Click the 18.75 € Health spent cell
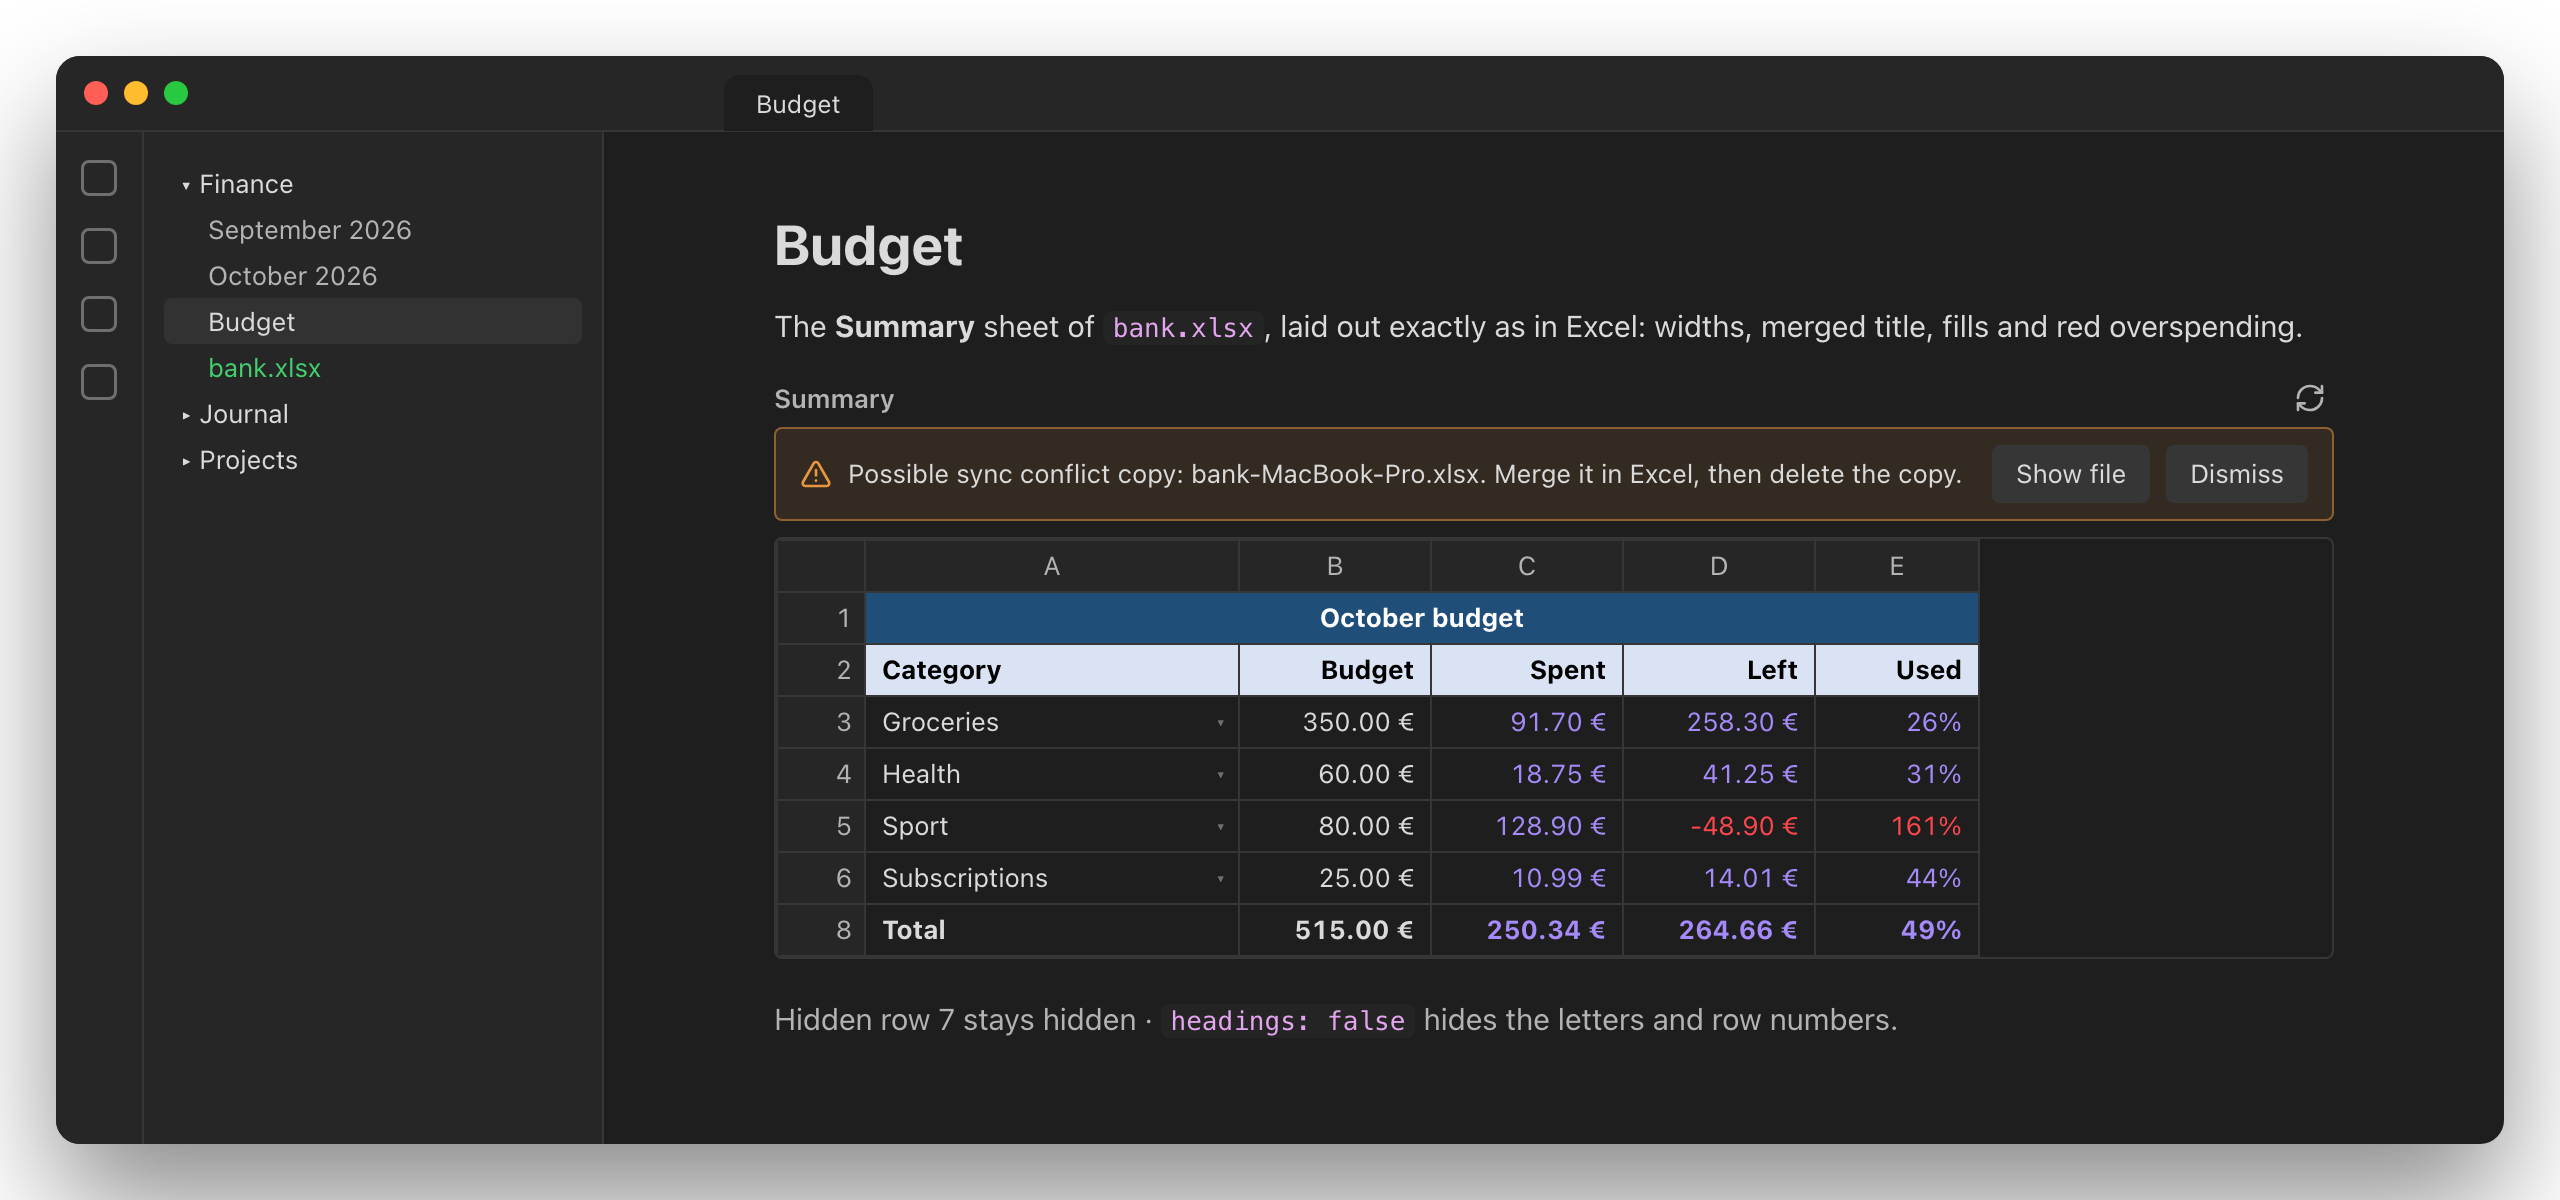The image size is (2560, 1200). click(x=1526, y=774)
